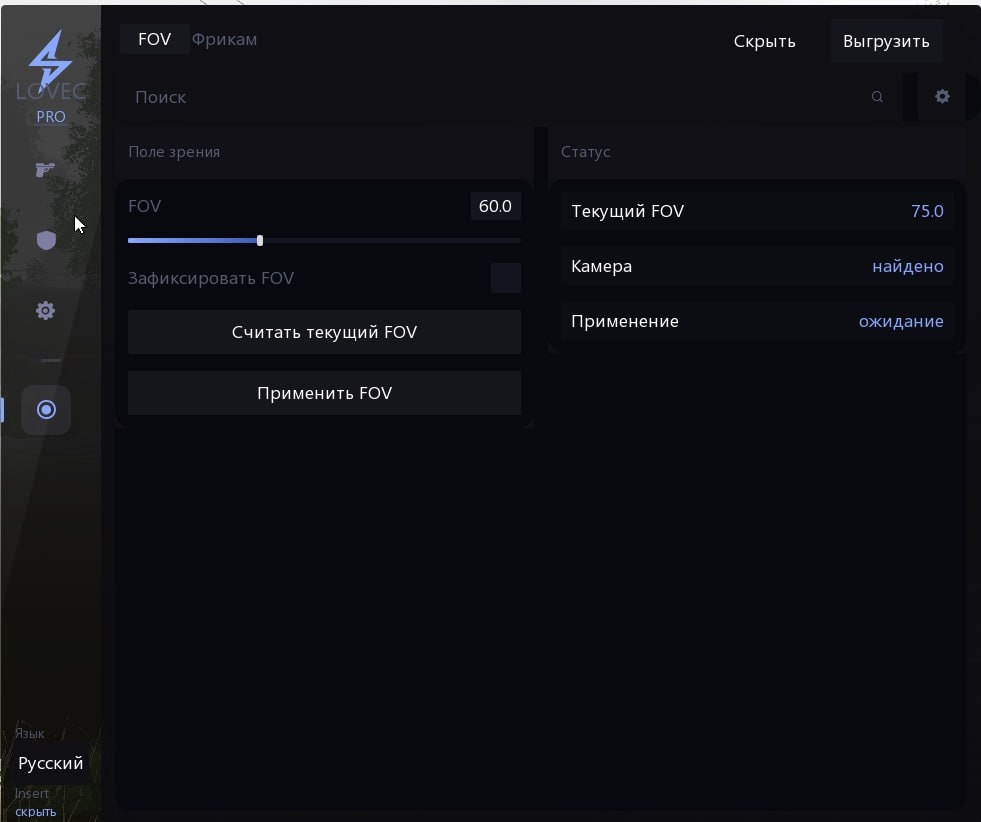Image resolution: width=981 pixels, height=822 pixels.
Task: Click the Считать текущий FOV button
Action: click(x=324, y=332)
